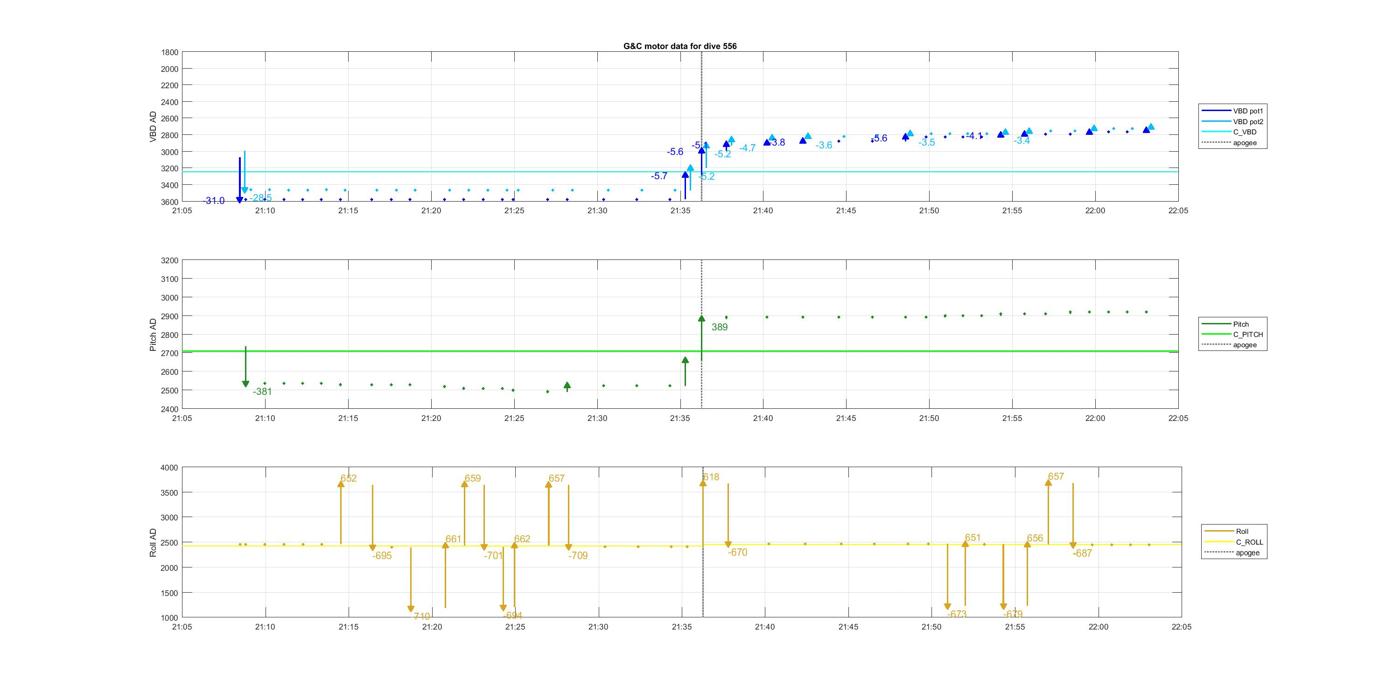Screen dimensions: 1400x693
Task: Click the '-5.7' VBD data label
Action: click(x=659, y=176)
